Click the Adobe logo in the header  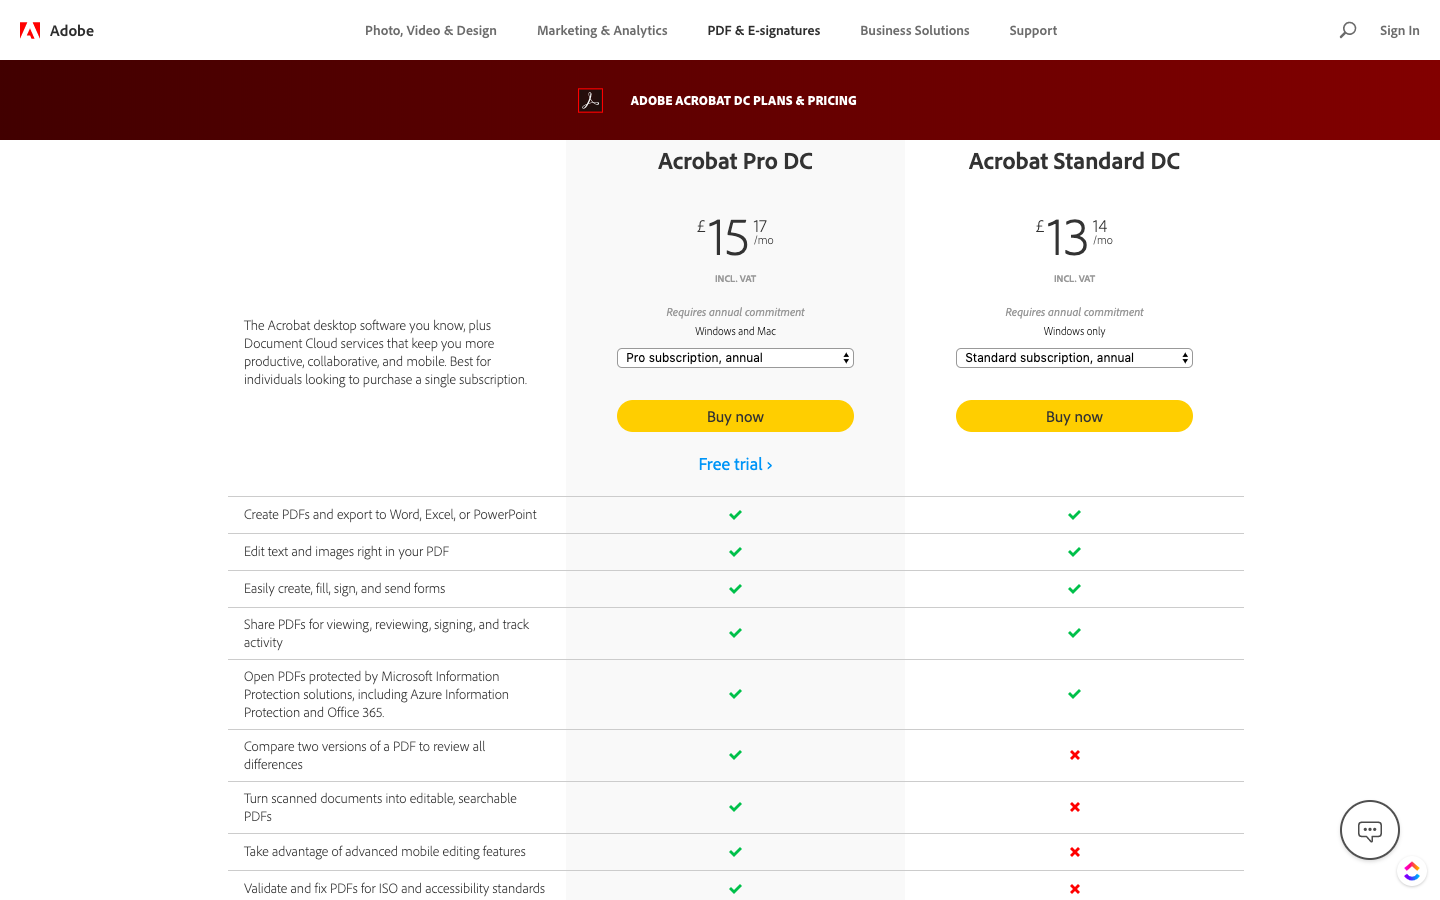tap(57, 30)
